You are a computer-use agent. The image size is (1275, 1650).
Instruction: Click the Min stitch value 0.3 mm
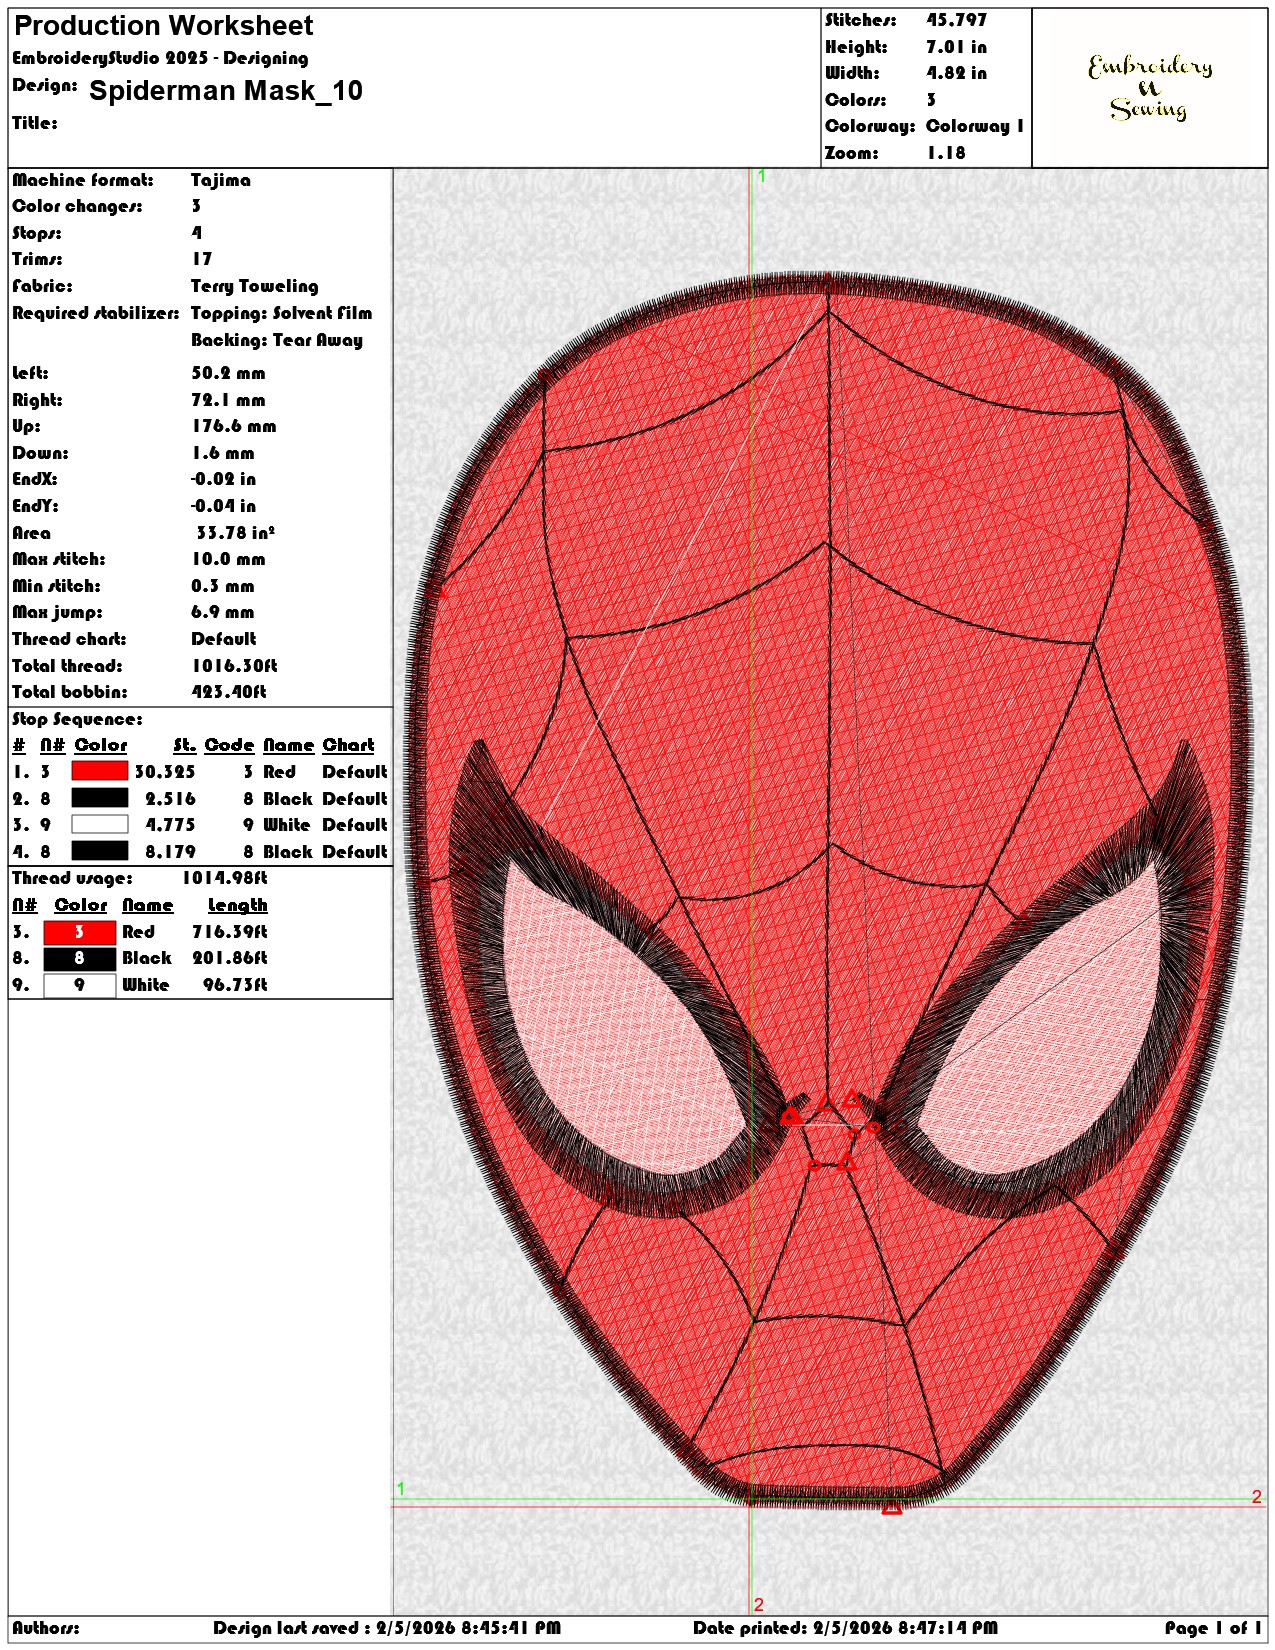point(223,586)
